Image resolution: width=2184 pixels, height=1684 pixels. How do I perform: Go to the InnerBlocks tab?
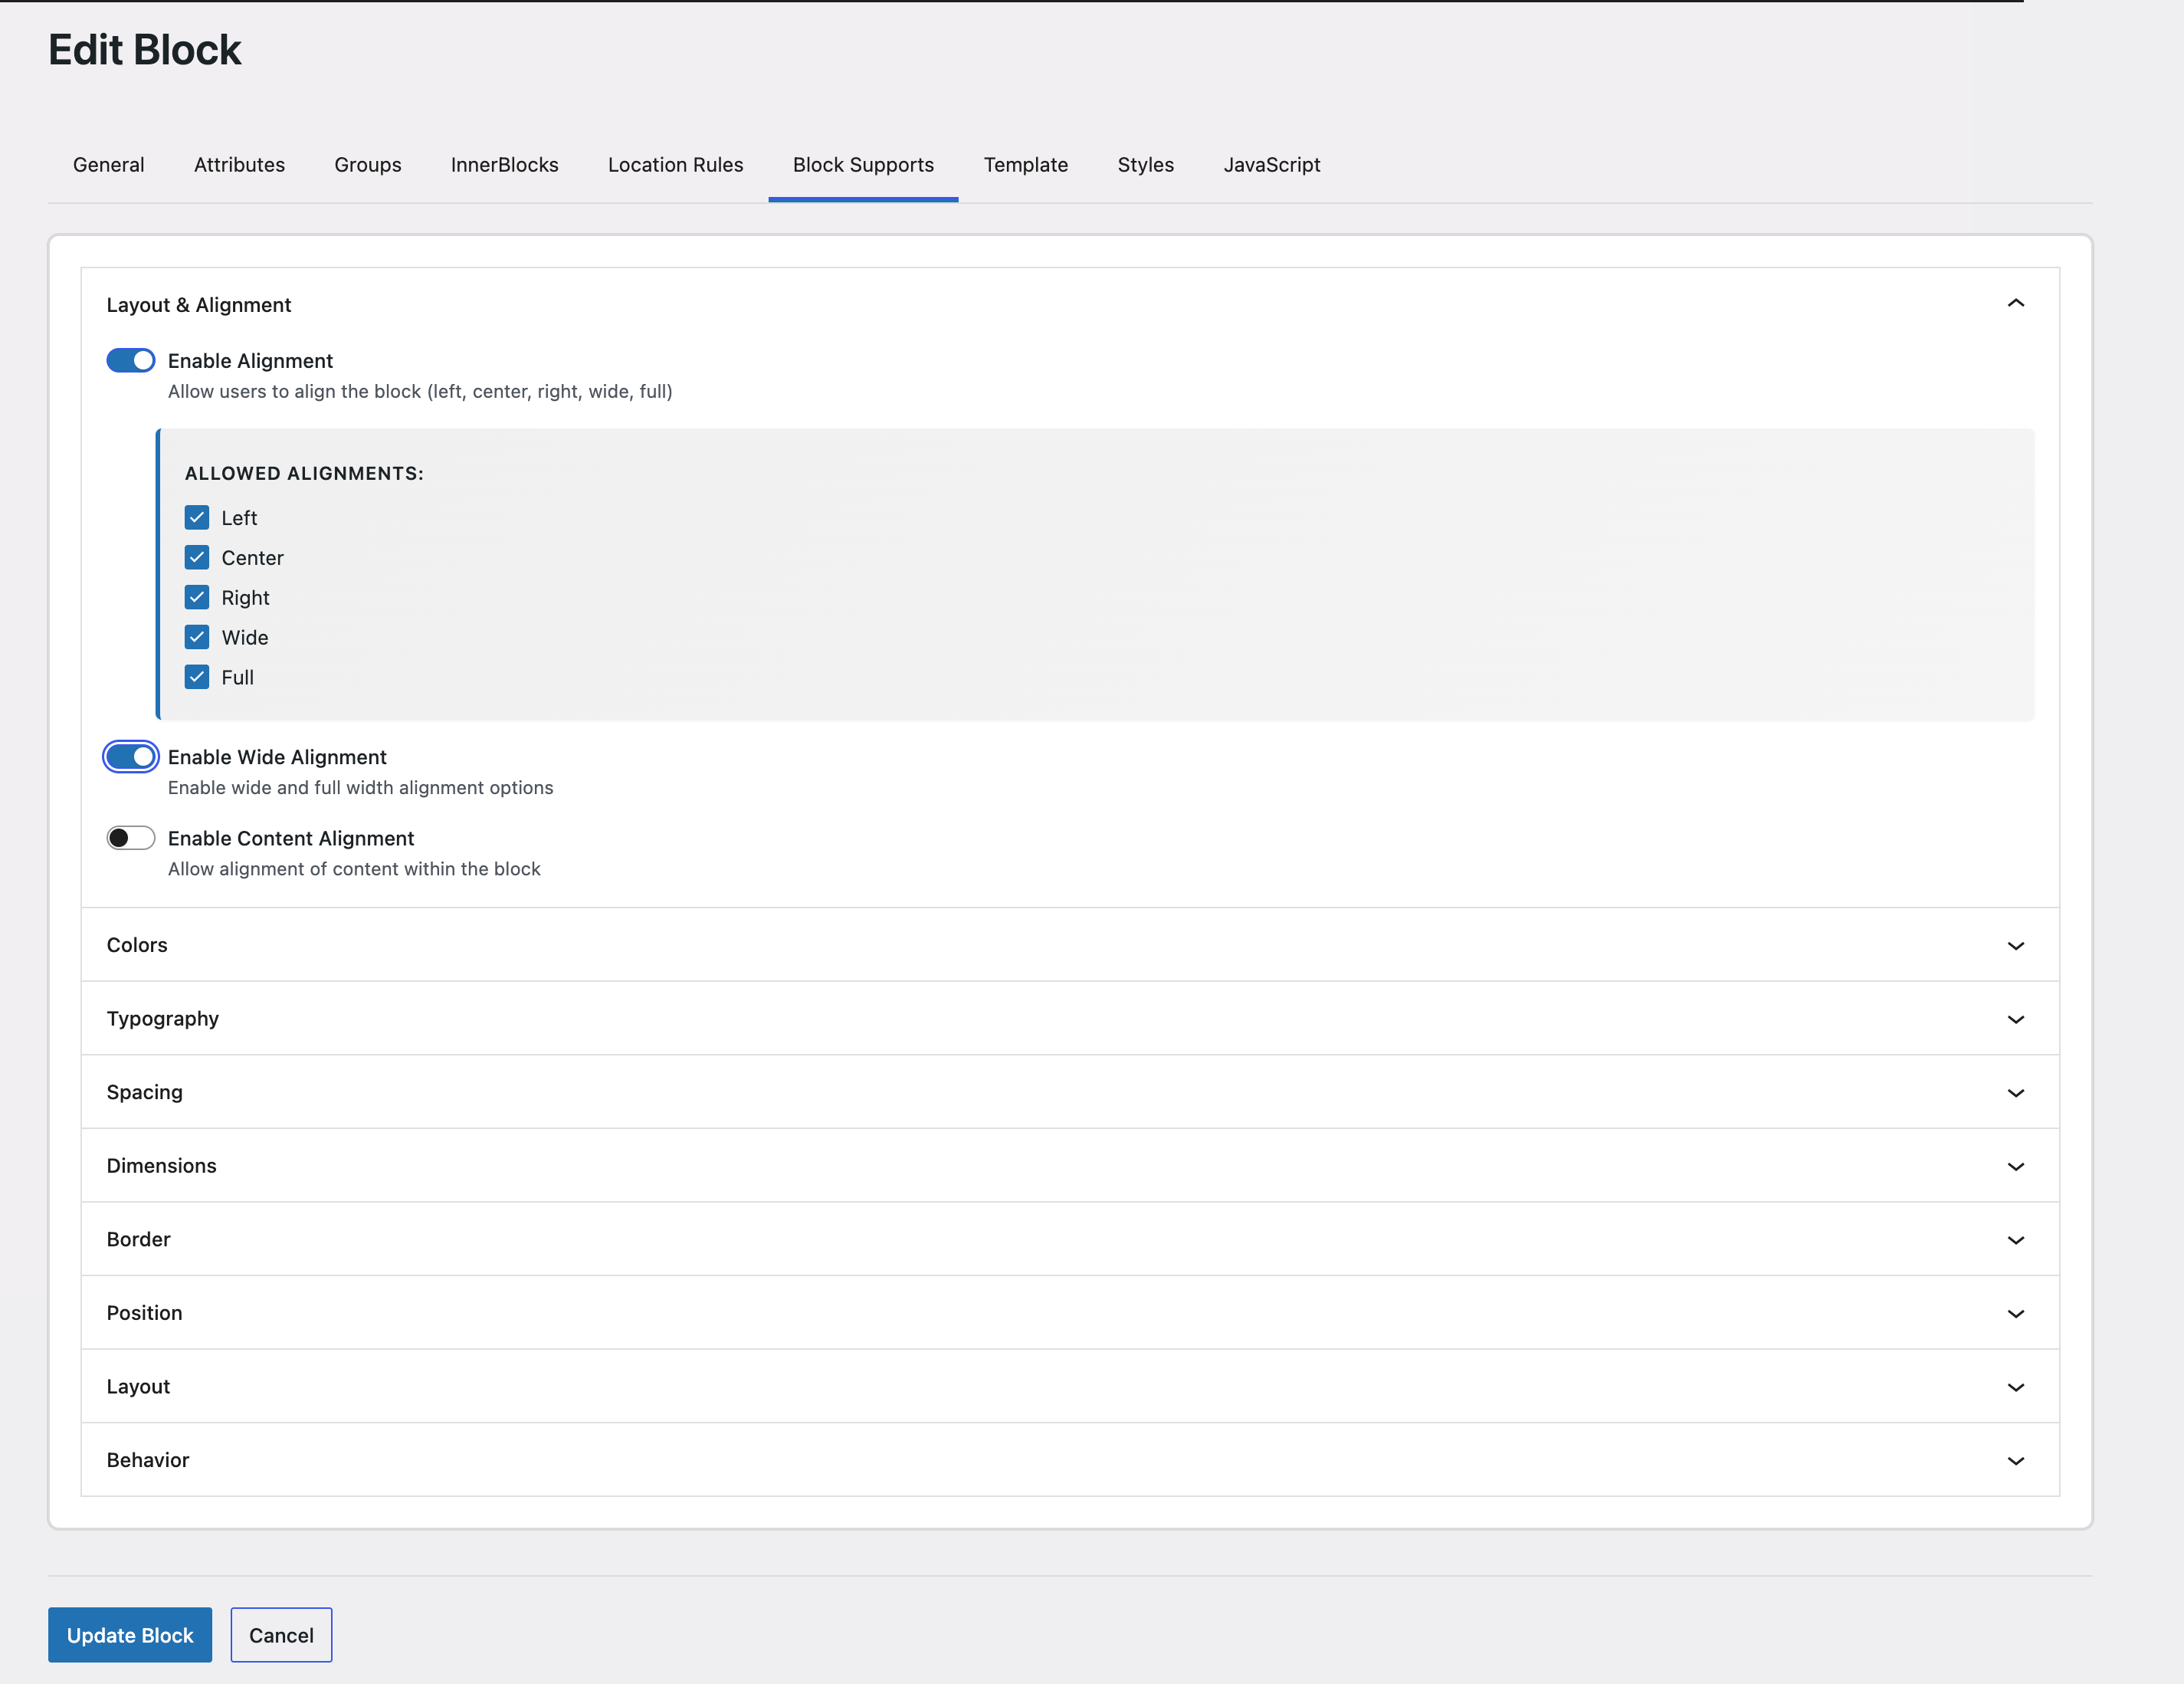pyautogui.click(x=504, y=165)
